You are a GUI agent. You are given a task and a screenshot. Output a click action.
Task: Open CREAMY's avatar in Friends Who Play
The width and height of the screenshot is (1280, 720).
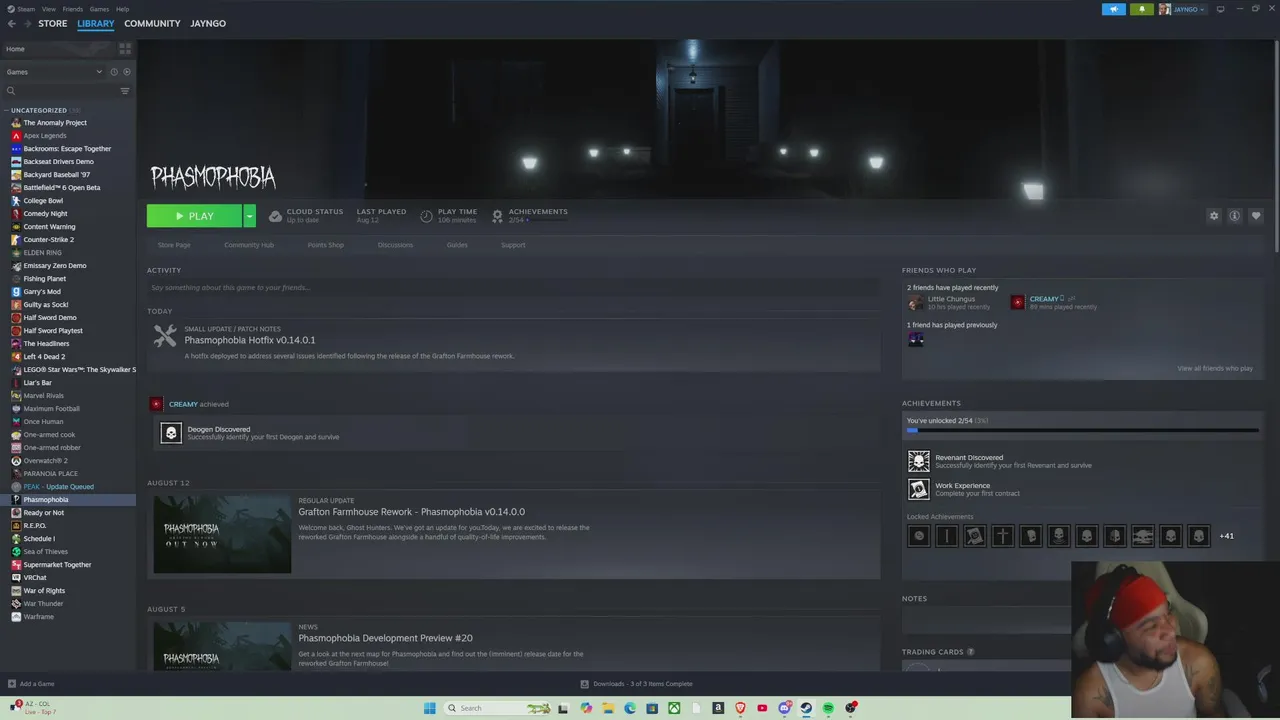pos(1018,302)
